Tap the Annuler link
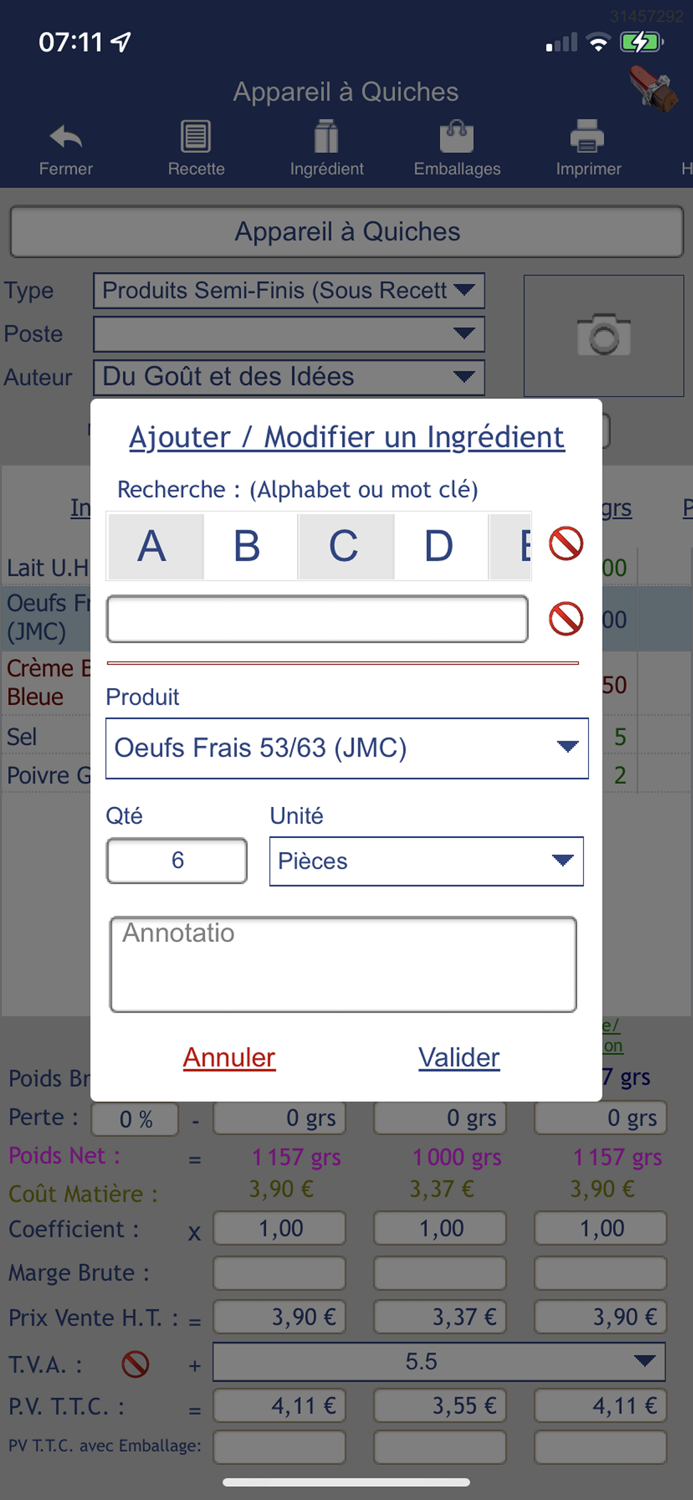The height and width of the screenshot is (1500, 693). click(x=229, y=1057)
